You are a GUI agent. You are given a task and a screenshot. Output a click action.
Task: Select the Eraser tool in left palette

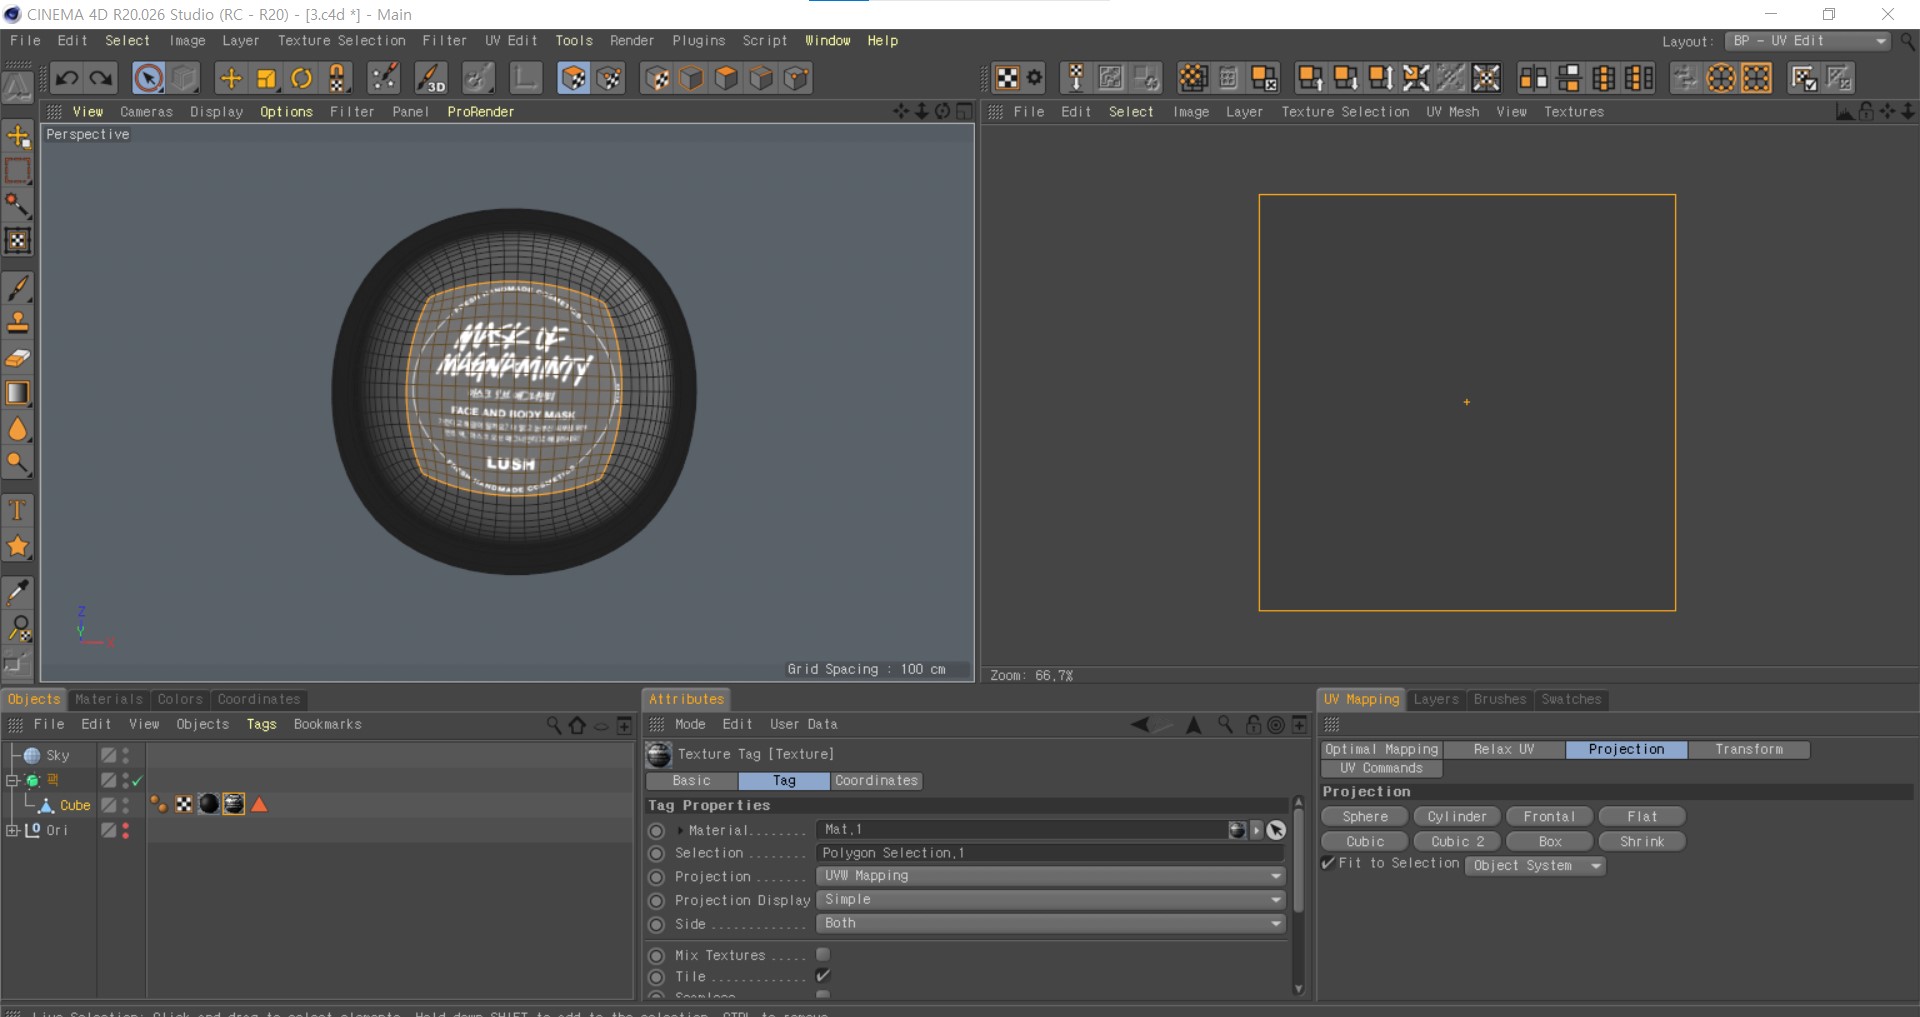pyautogui.click(x=18, y=358)
